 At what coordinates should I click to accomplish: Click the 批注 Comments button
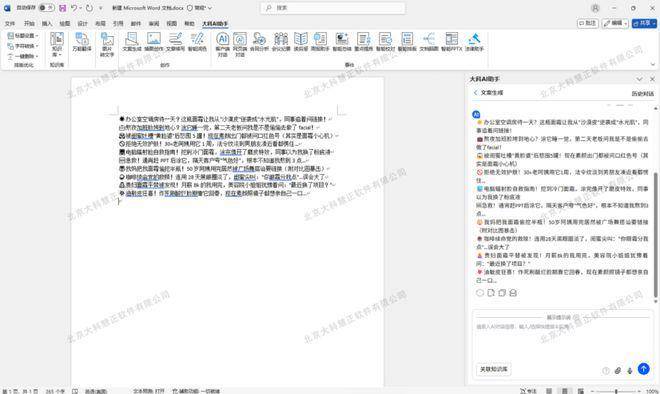point(588,23)
